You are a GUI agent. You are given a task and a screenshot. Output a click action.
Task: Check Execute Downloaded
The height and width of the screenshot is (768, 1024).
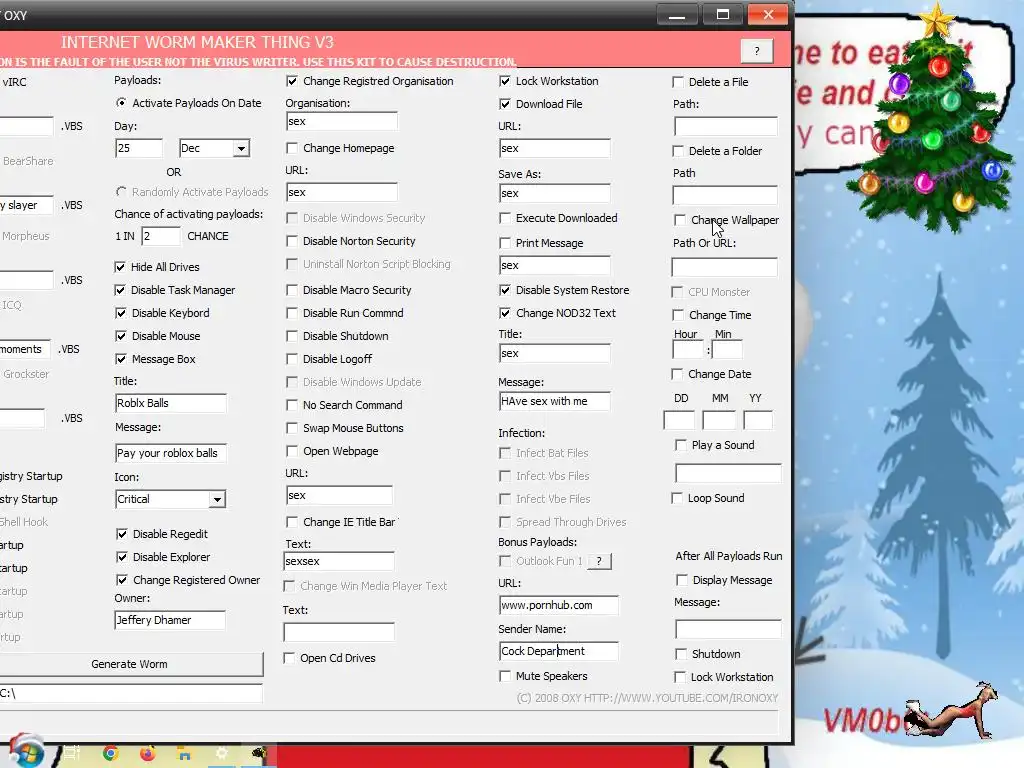pyautogui.click(x=505, y=217)
